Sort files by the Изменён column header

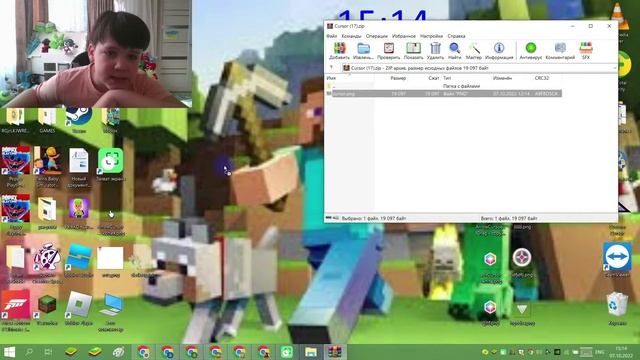[511, 78]
